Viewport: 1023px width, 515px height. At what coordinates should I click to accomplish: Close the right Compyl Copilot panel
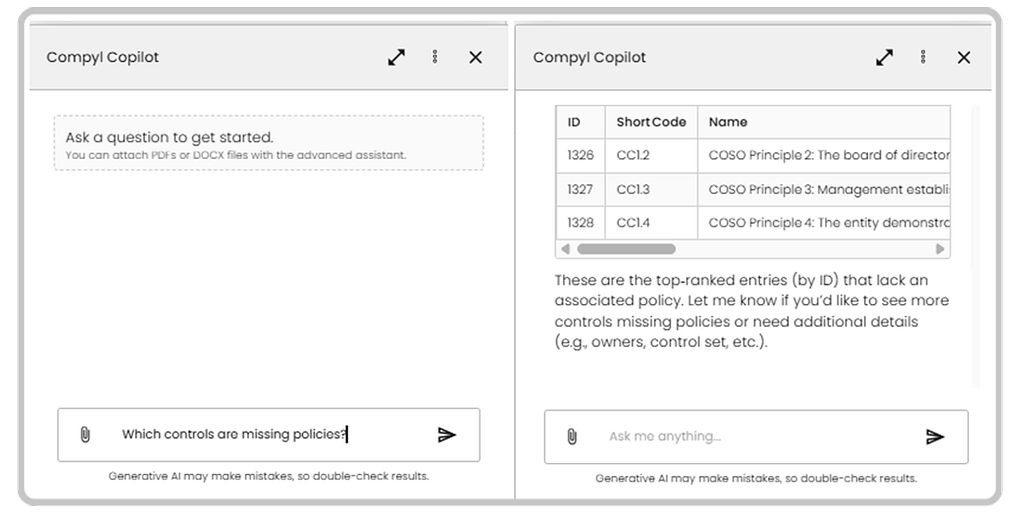click(x=963, y=57)
